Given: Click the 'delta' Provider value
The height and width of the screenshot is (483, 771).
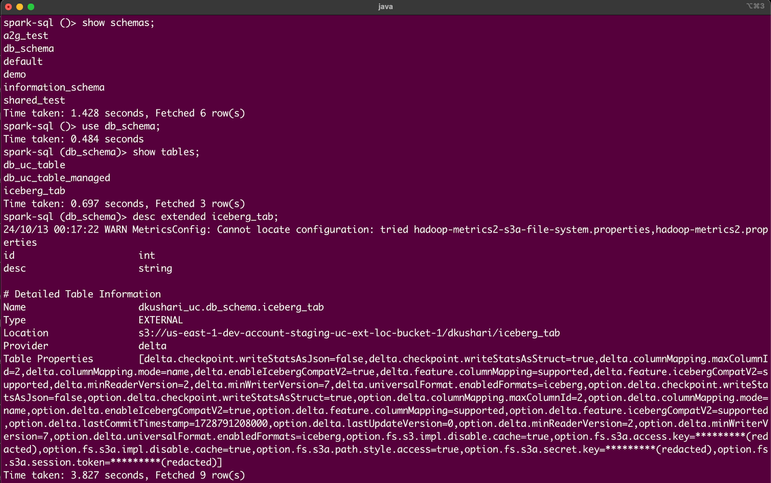Looking at the screenshot, I should click(153, 346).
